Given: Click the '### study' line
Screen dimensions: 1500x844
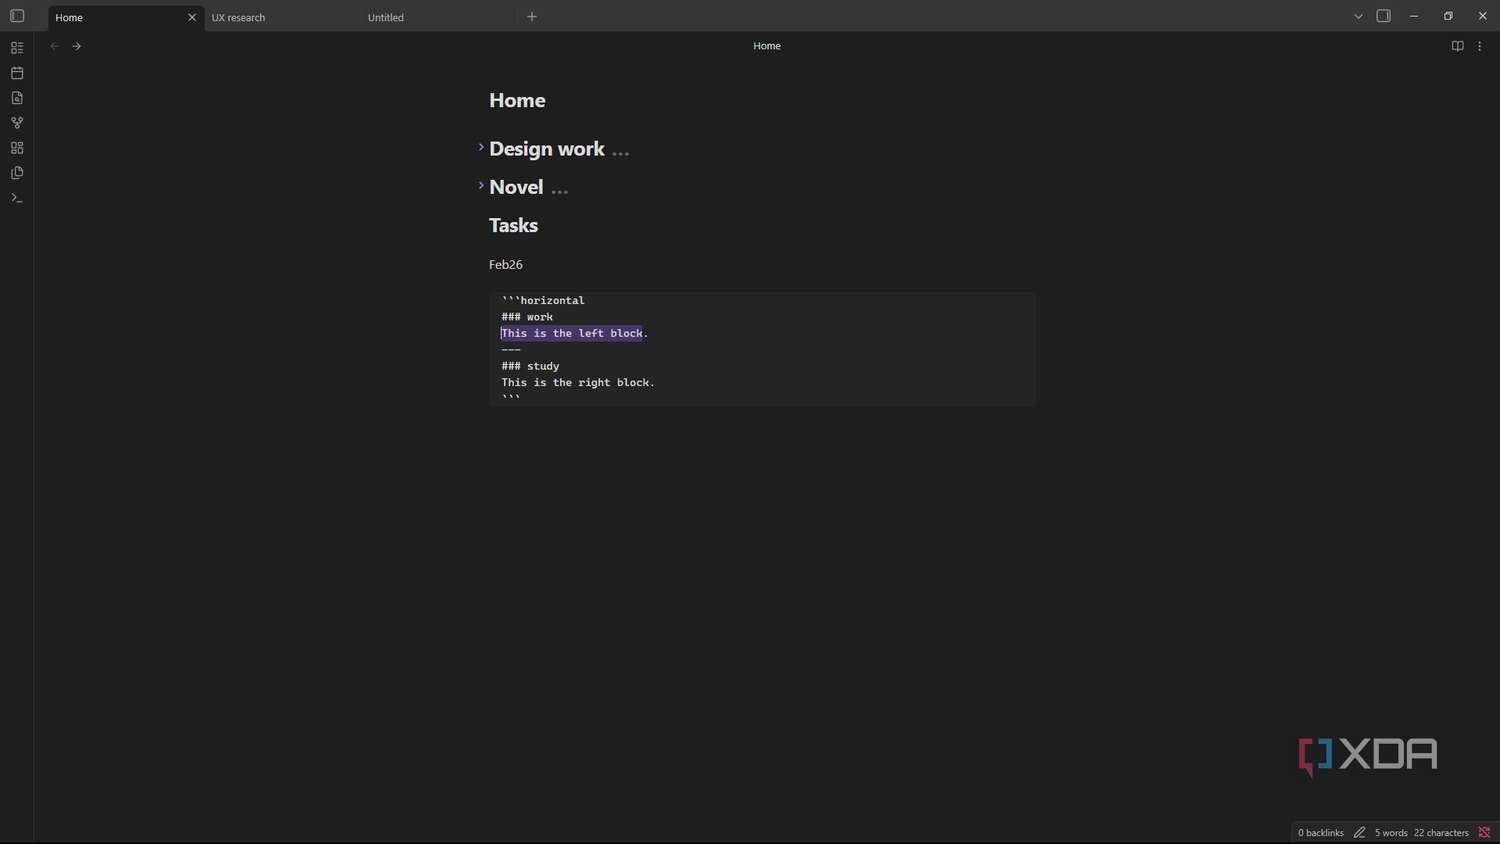Looking at the screenshot, I should [530, 366].
